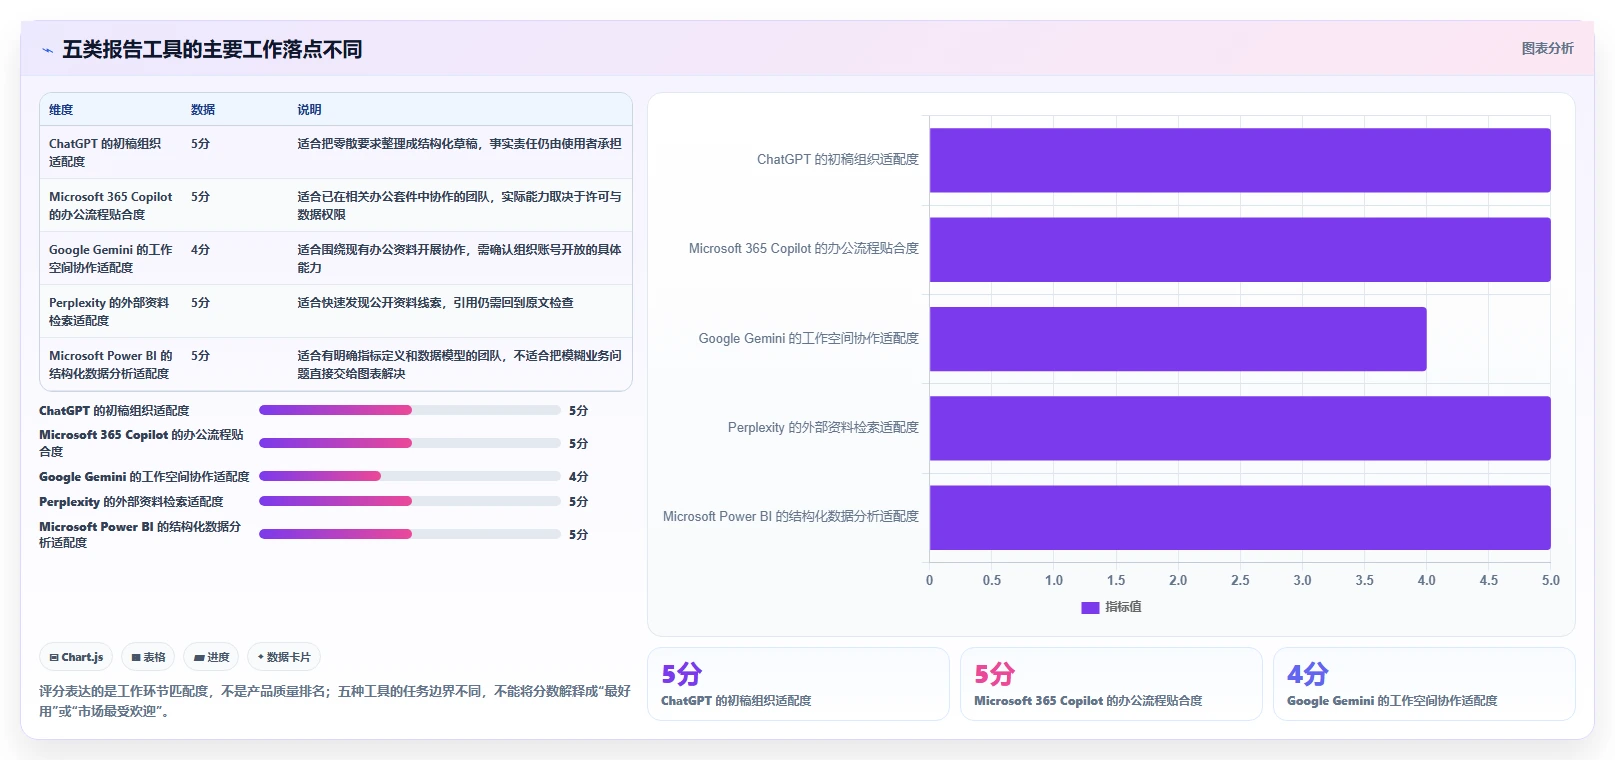Click chart y-axis label 'Microsoft Power BI 的结构化数据分析适配度'

tap(790, 516)
